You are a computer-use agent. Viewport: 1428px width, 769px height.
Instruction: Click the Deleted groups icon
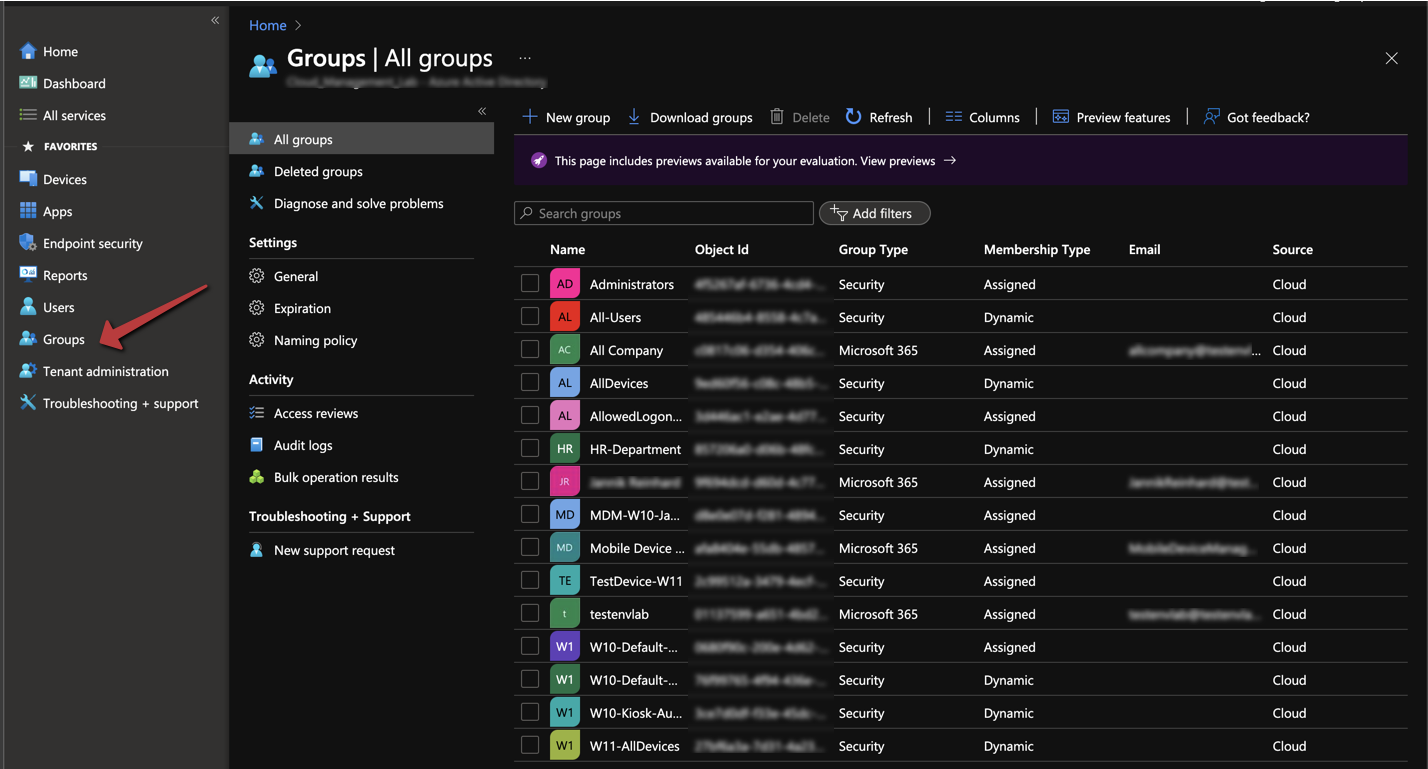pos(259,171)
